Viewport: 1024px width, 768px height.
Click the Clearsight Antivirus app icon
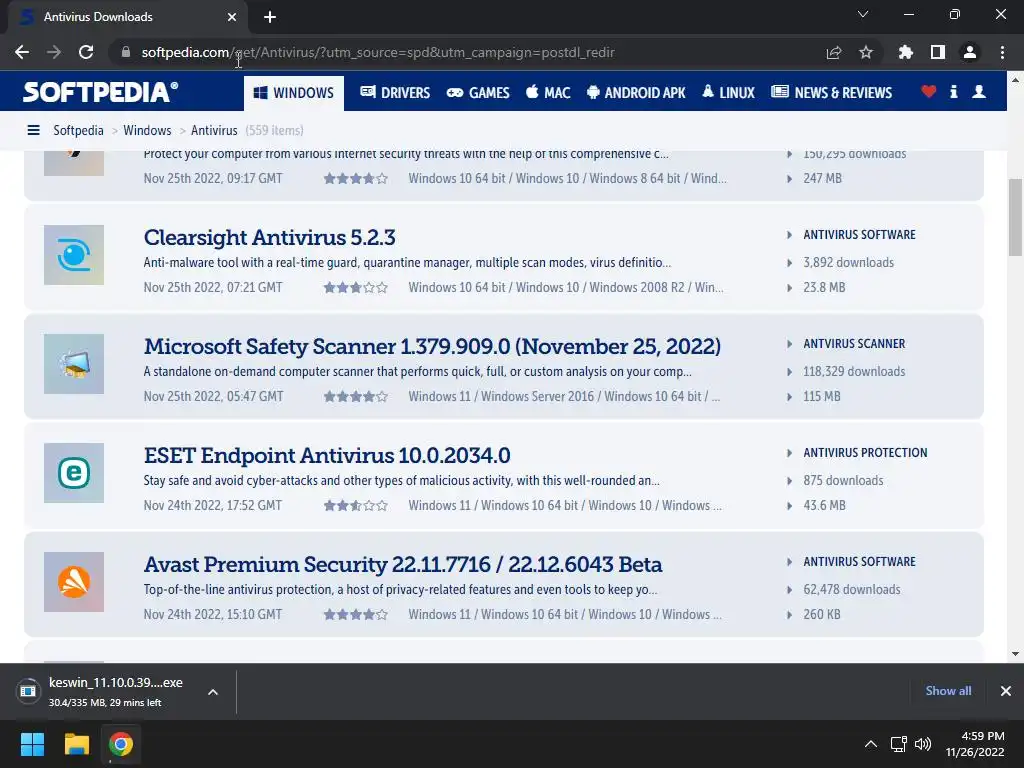(74, 255)
